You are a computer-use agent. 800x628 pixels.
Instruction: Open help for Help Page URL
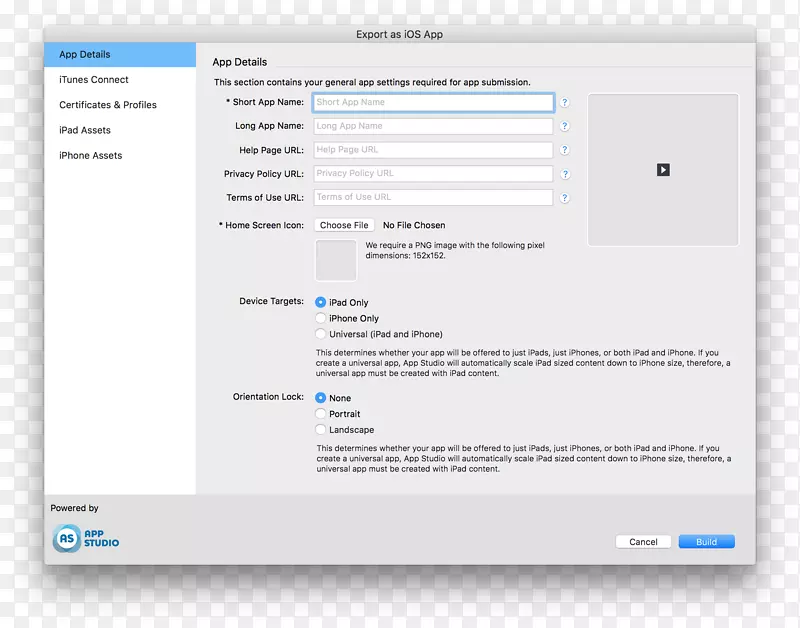pyautogui.click(x=565, y=150)
